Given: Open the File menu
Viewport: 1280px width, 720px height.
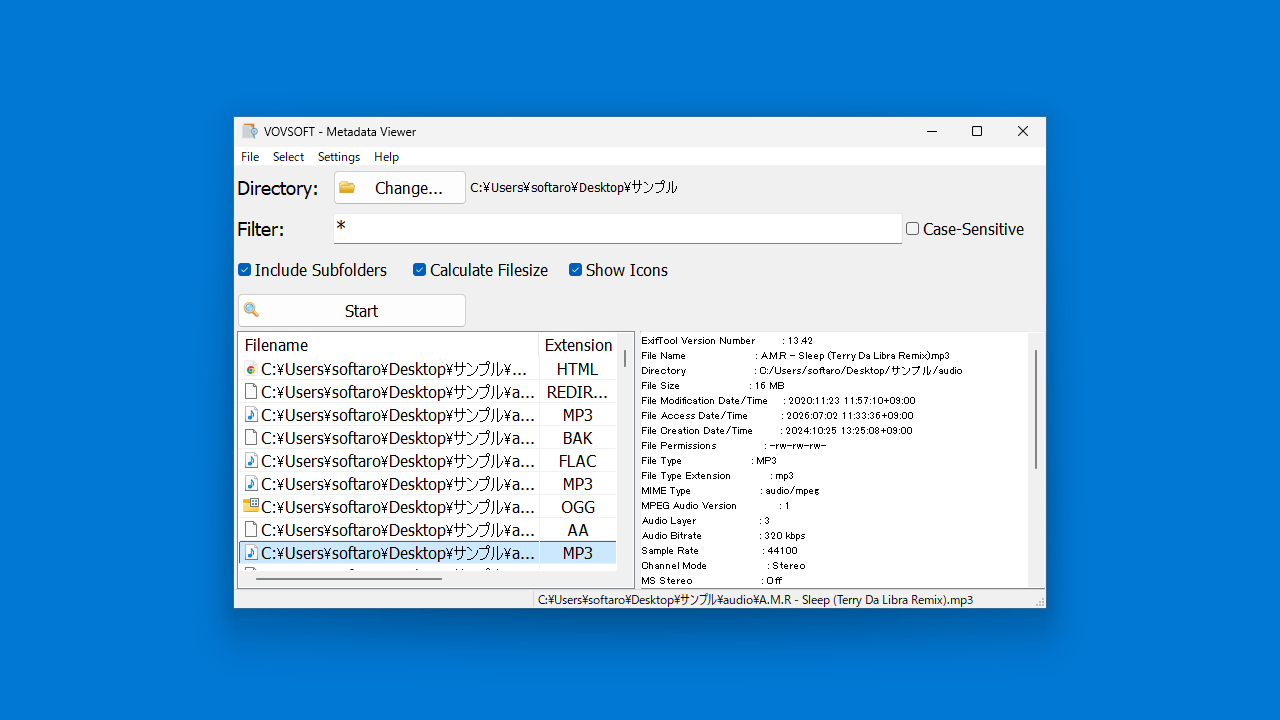Looking at the screenshot, I should 250,157.
